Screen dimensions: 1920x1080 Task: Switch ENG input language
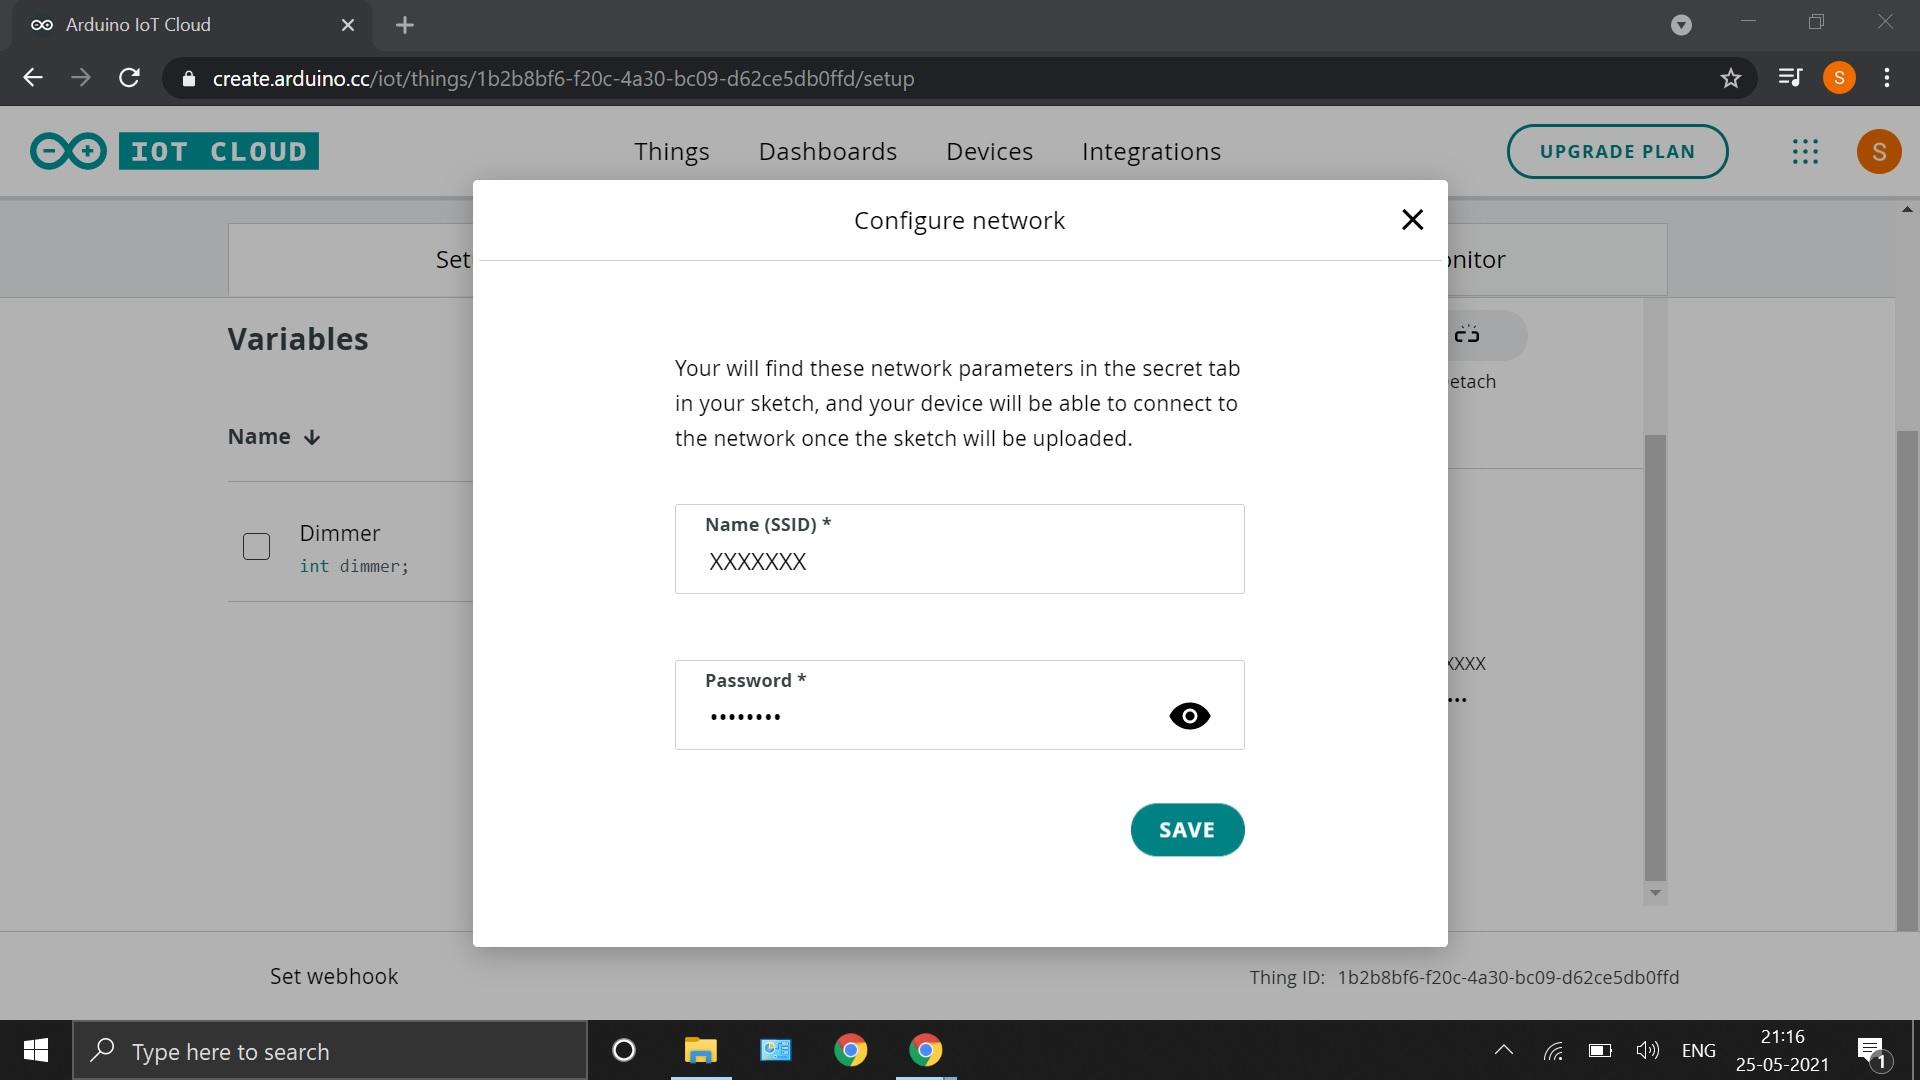(1698, 1051)
